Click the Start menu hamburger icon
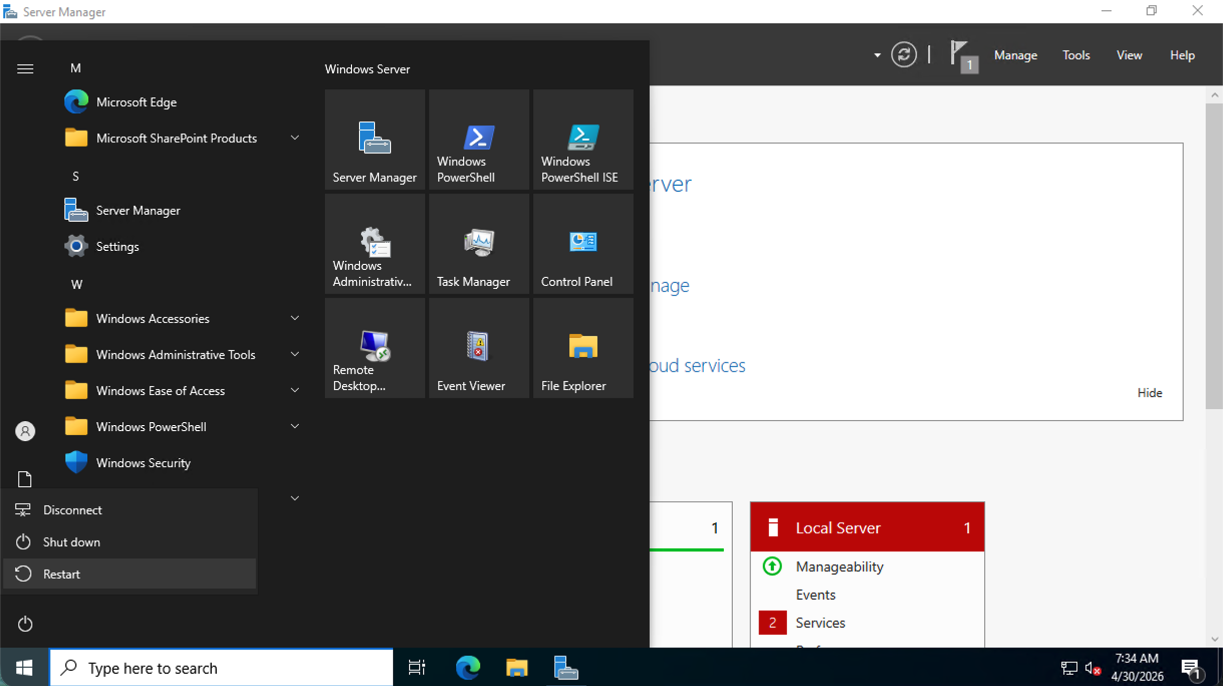The image size is (1223, 686). [25, 69]
